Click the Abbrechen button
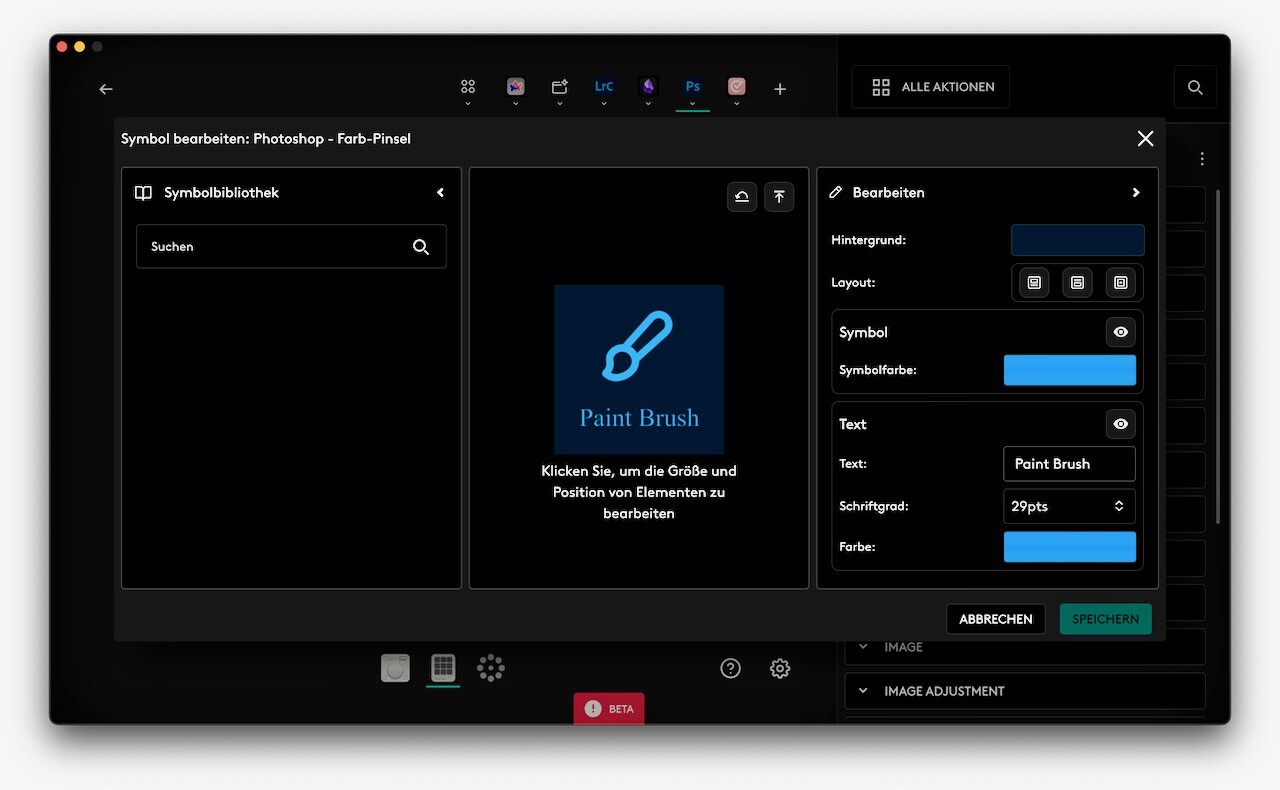This screenshot has height=790, width=1280. tap(996, 619)
